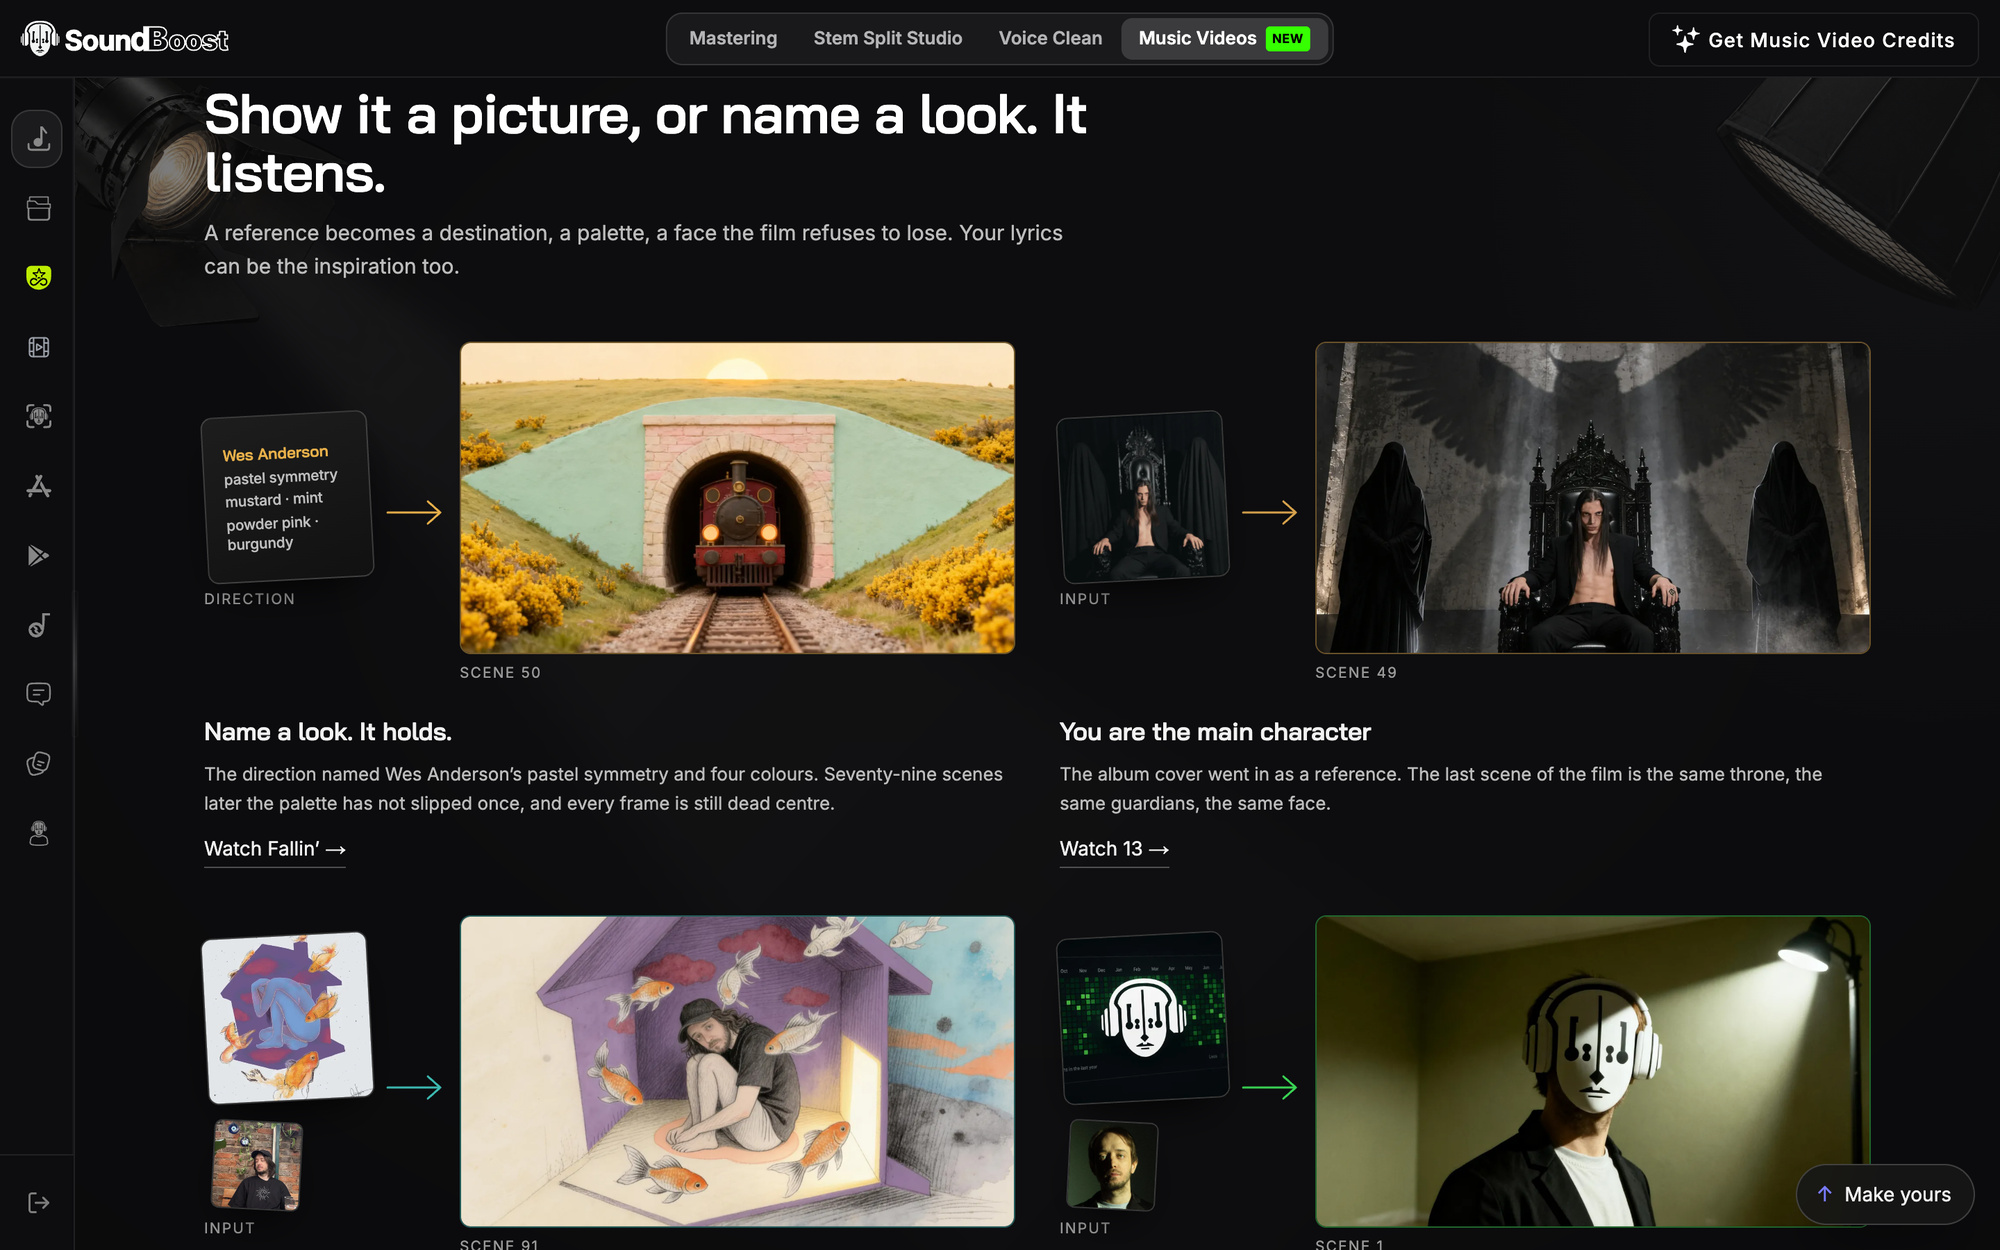Image resolution: width=2000 pixels, height=1250 pixels.
Task: Click the NEW badge beside Music Videos
Action: tap(1287, 38)
